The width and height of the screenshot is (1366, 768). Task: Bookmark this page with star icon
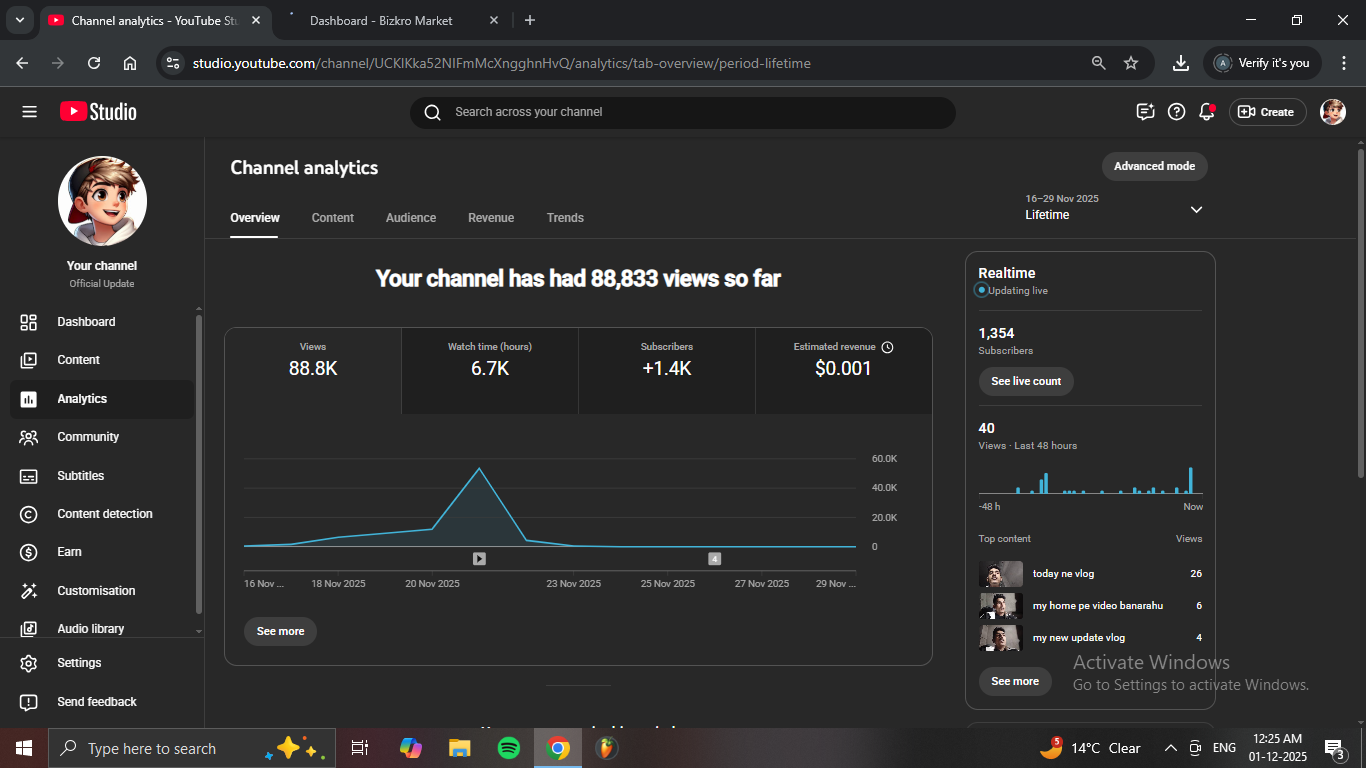click(x=1131, y=63)
